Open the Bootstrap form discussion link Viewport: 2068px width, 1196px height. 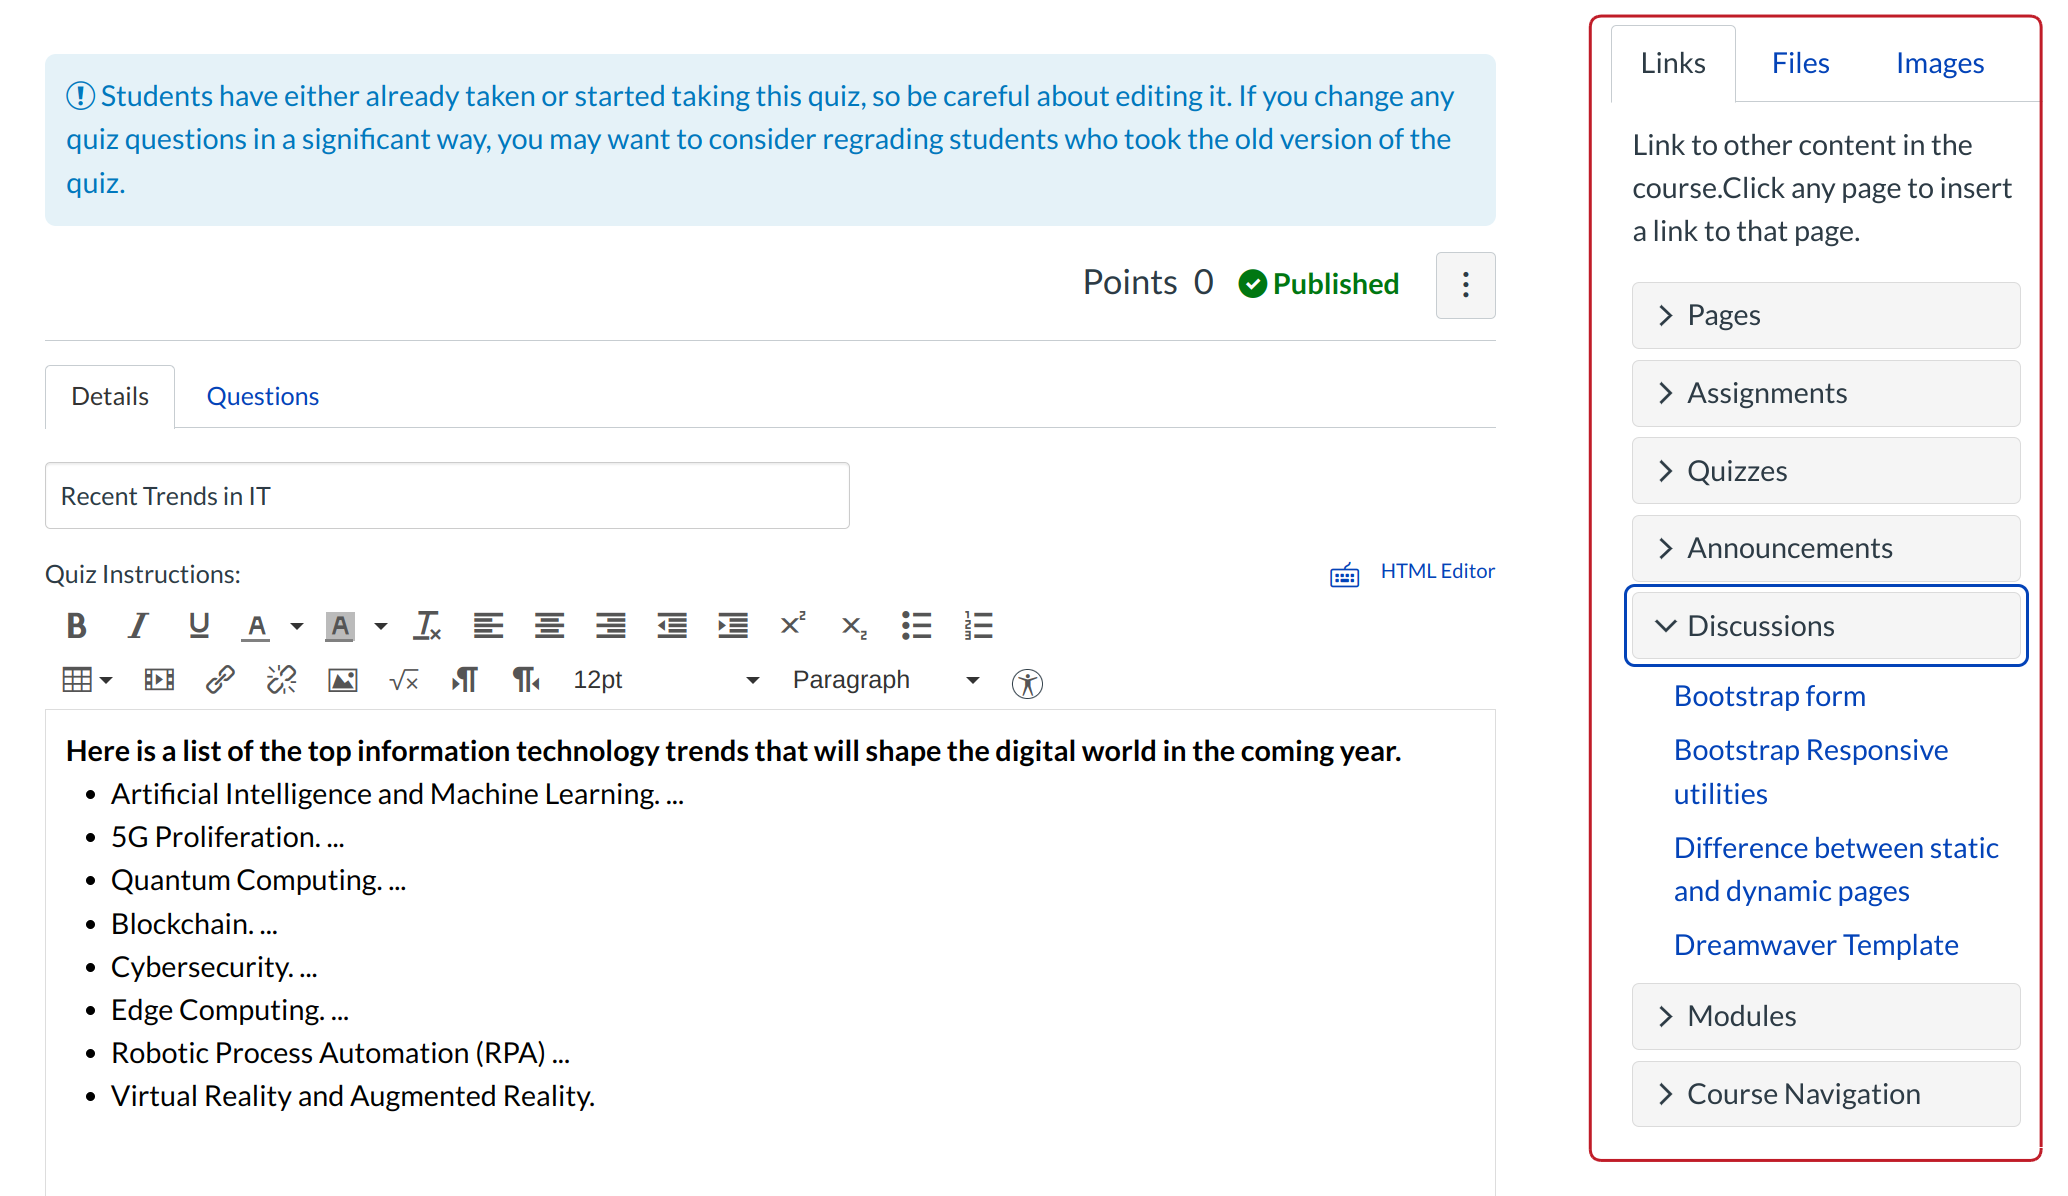click(x=1769, y=695)
